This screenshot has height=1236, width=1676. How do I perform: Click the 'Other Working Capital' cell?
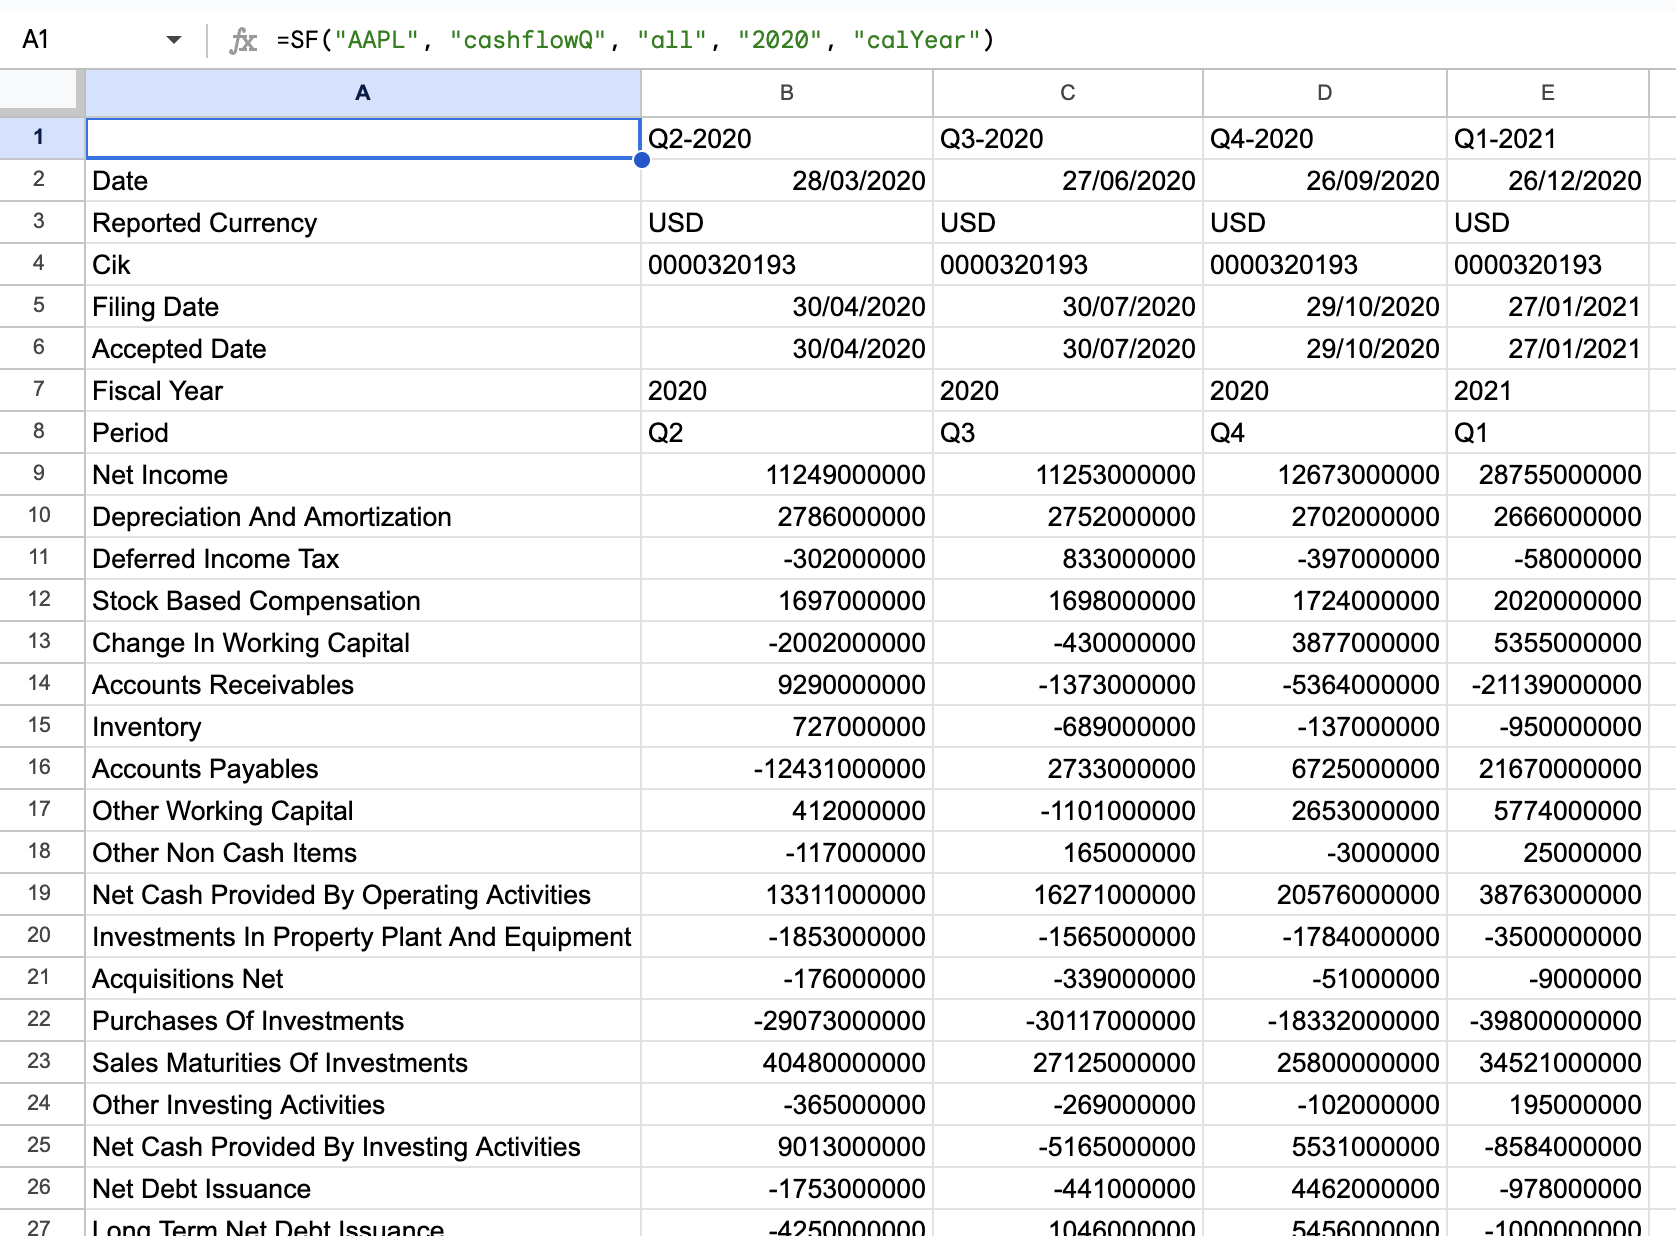(363, 811)
